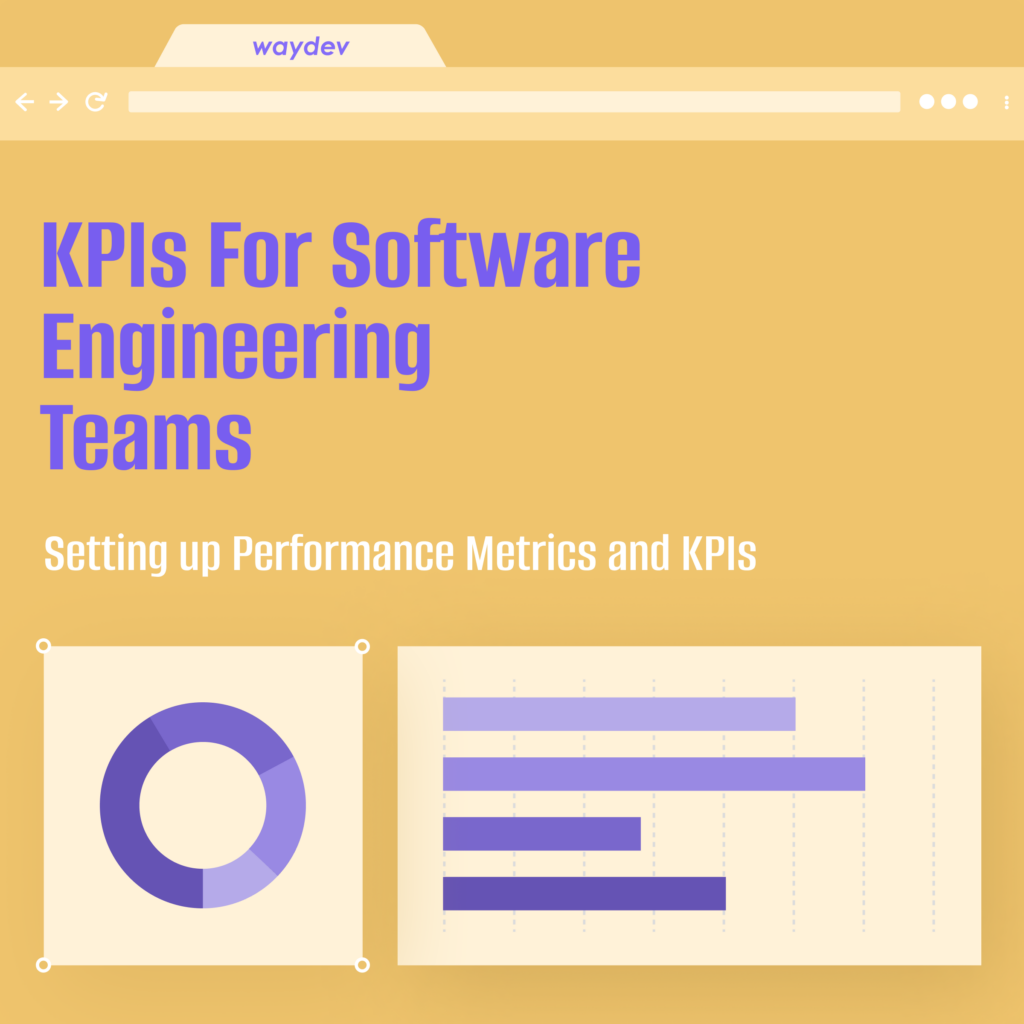Viewport: 1024px width, 1024px height.
Task: Click the bottom-right selection handle of the donut image
Action: (x=362, y=966)
